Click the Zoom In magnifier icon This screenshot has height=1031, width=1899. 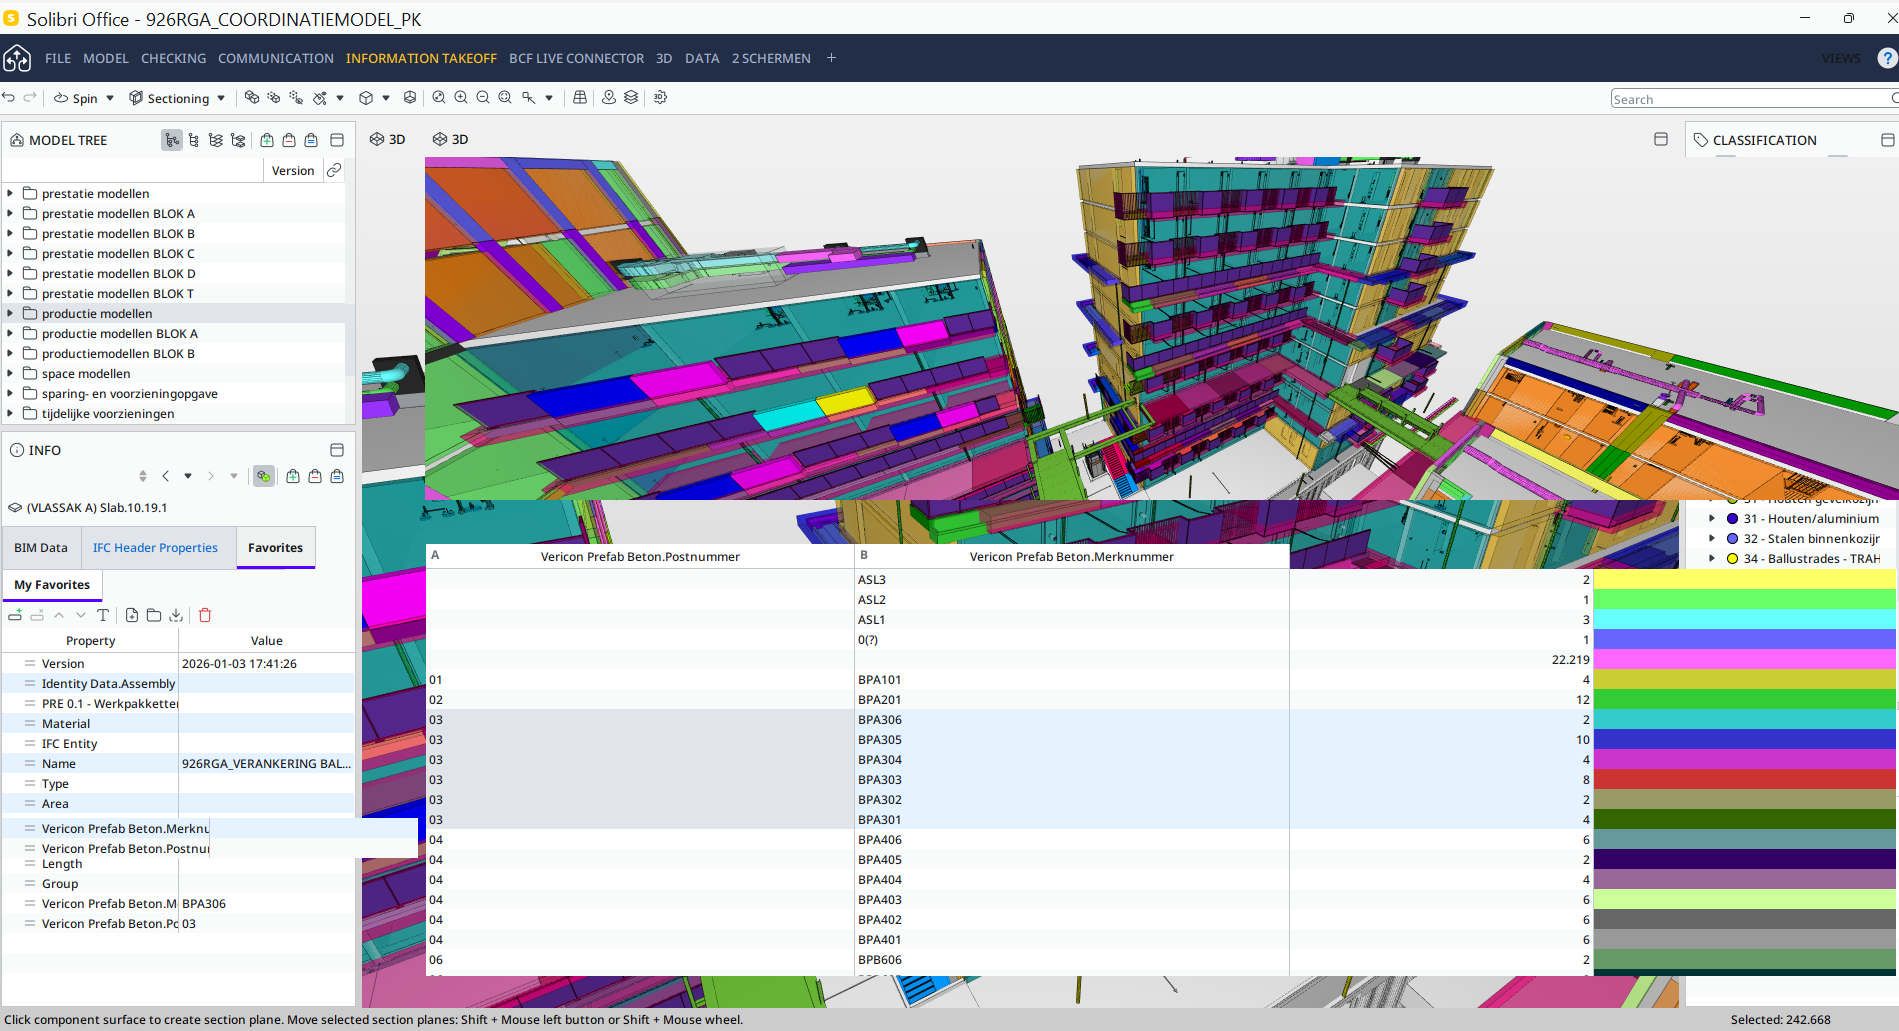tap(461, 98)
